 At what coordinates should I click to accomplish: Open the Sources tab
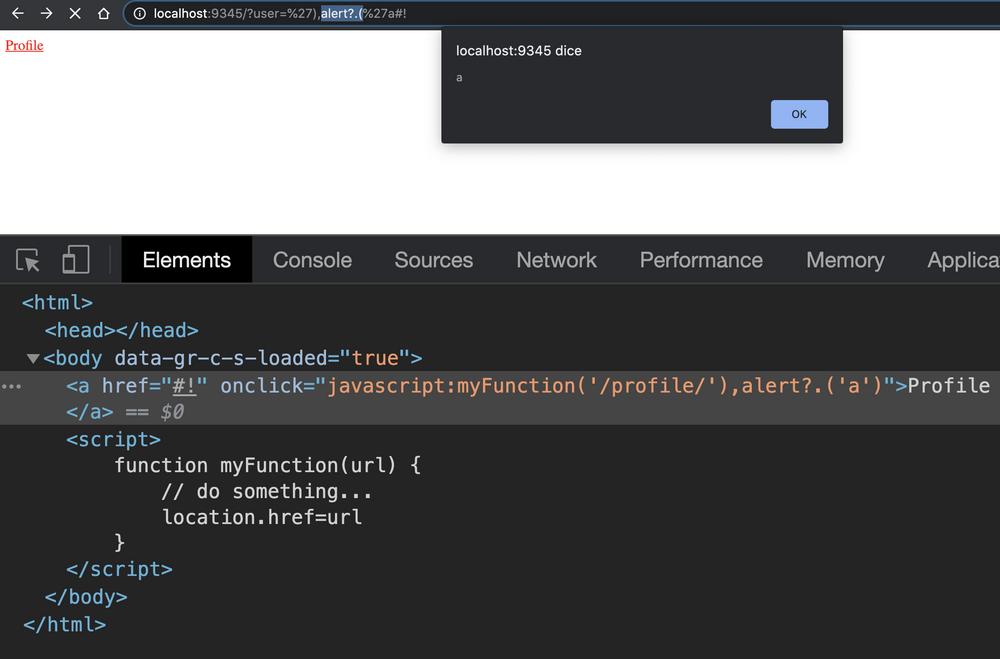click(x=433, y=259)
